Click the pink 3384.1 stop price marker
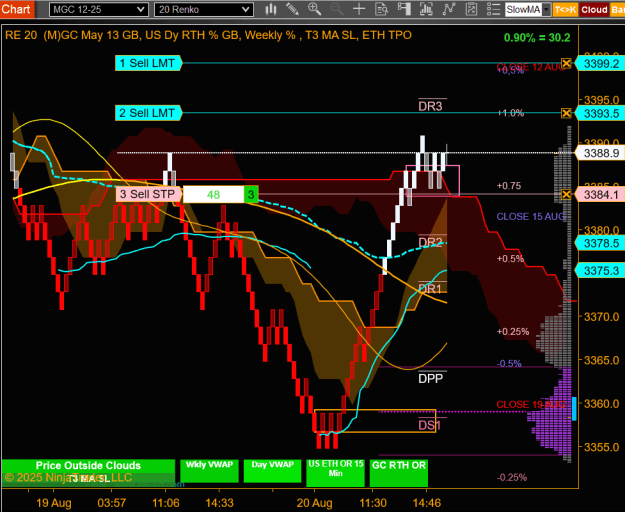Image resolution: width=625 pixels, height=512 pixels. [600, 194]
